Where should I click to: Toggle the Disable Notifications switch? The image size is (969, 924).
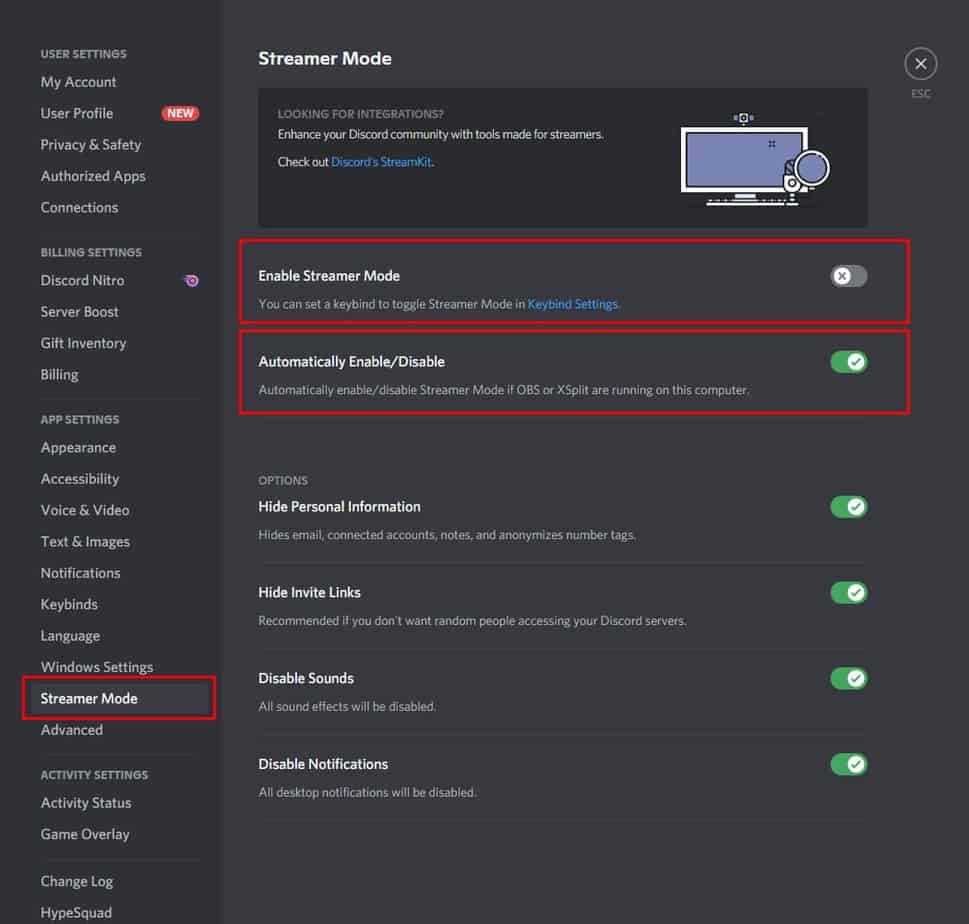(848, 765)
